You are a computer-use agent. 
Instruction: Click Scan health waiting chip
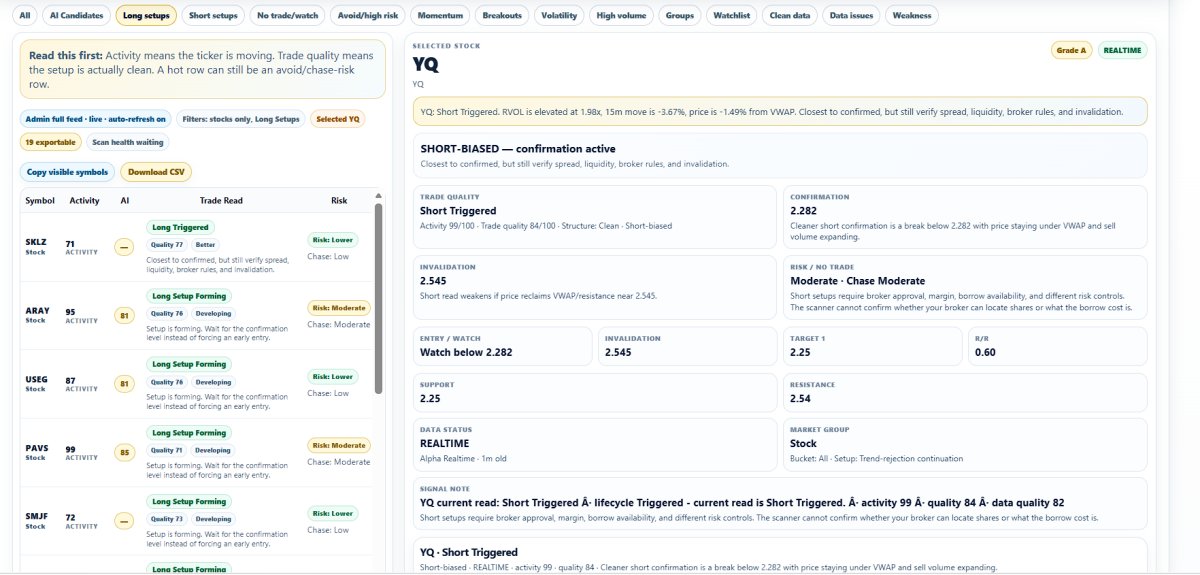[128, 142]
